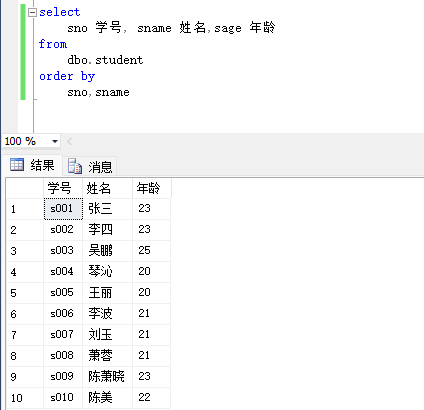
Task: Select cell s003 in the results
Action: (63, 251)
